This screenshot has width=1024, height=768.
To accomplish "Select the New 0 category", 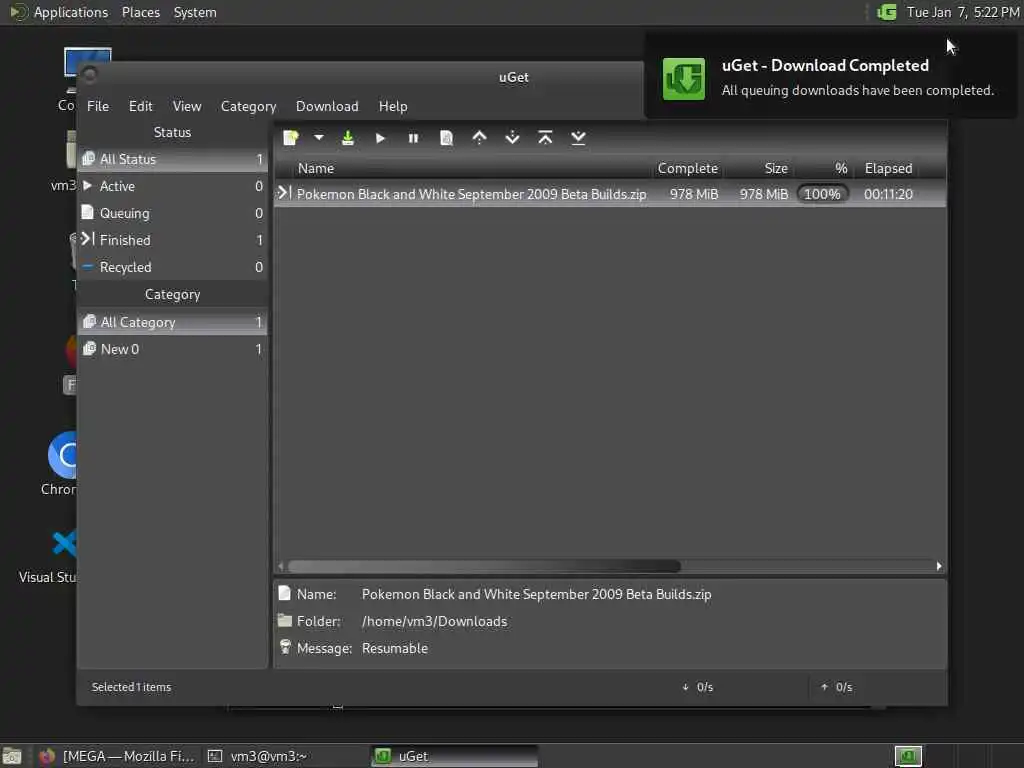I will (x=172, y=349).
